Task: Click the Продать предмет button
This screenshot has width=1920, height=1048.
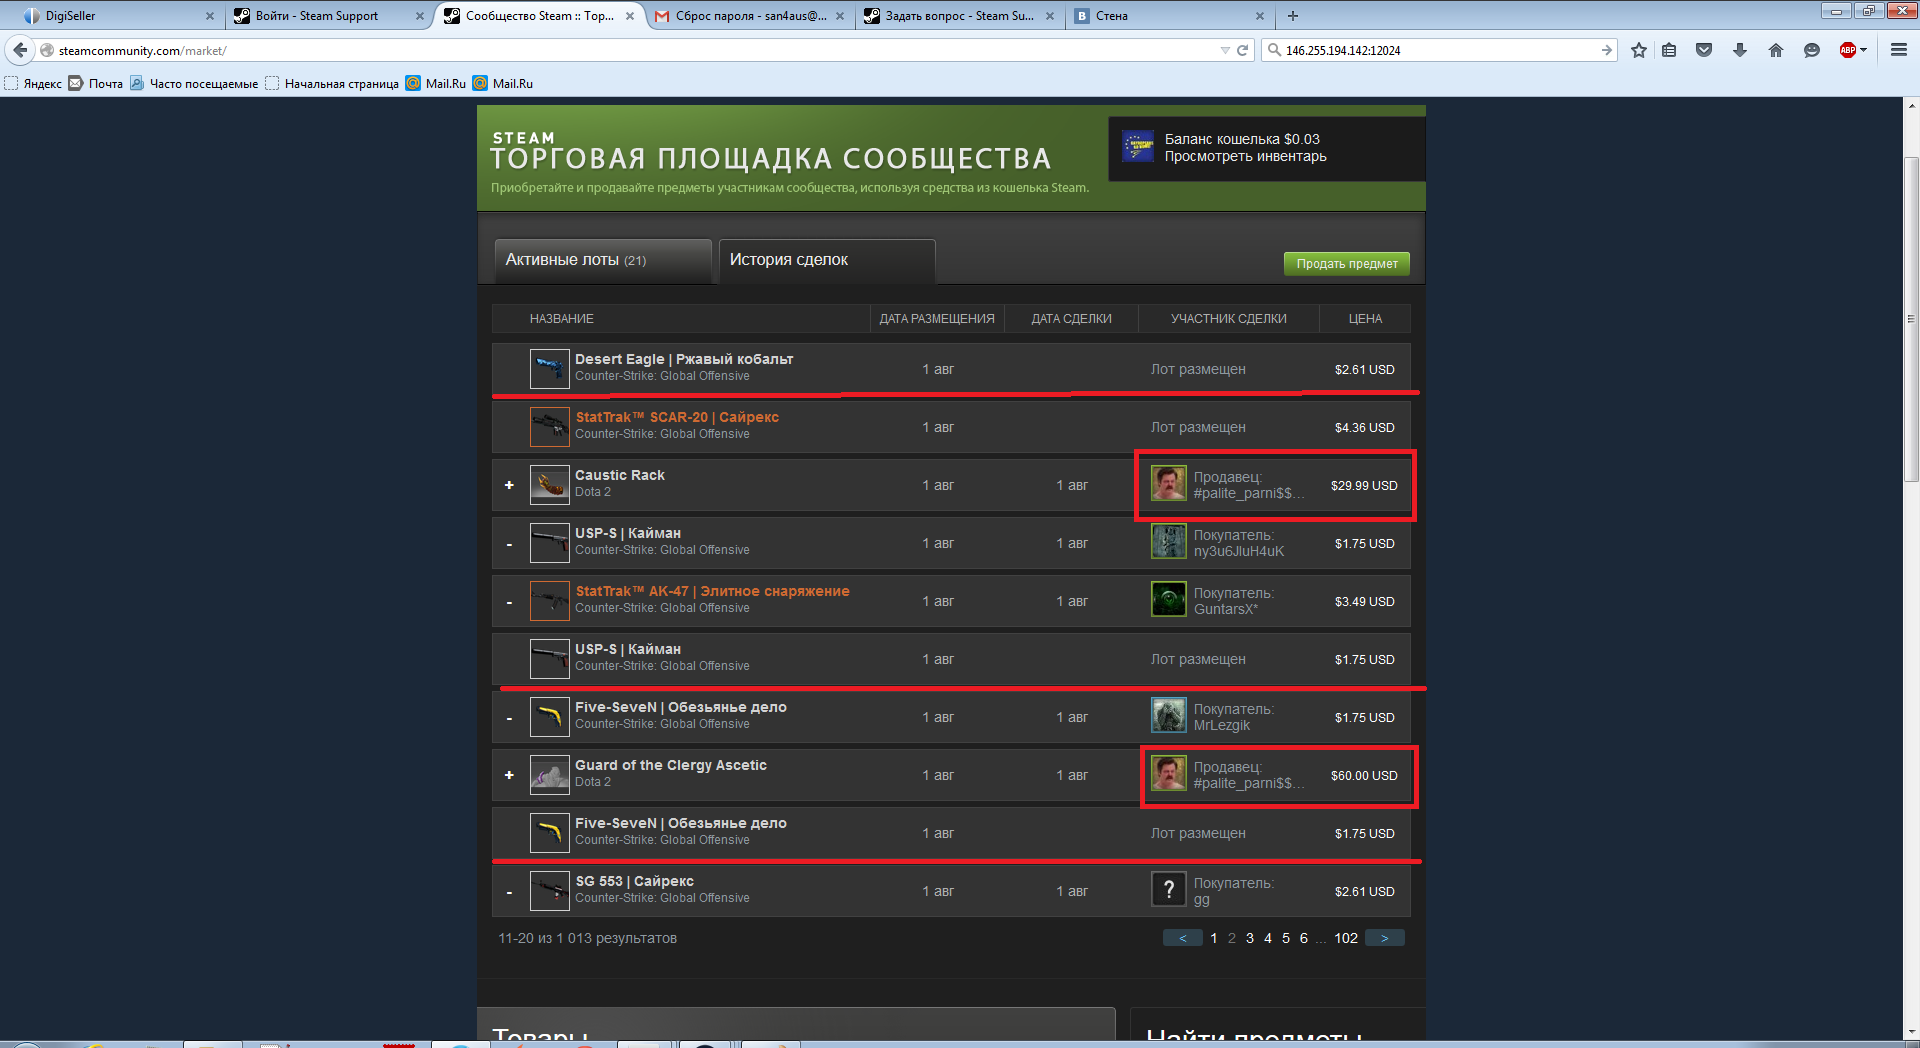Action: (1347, 264)
